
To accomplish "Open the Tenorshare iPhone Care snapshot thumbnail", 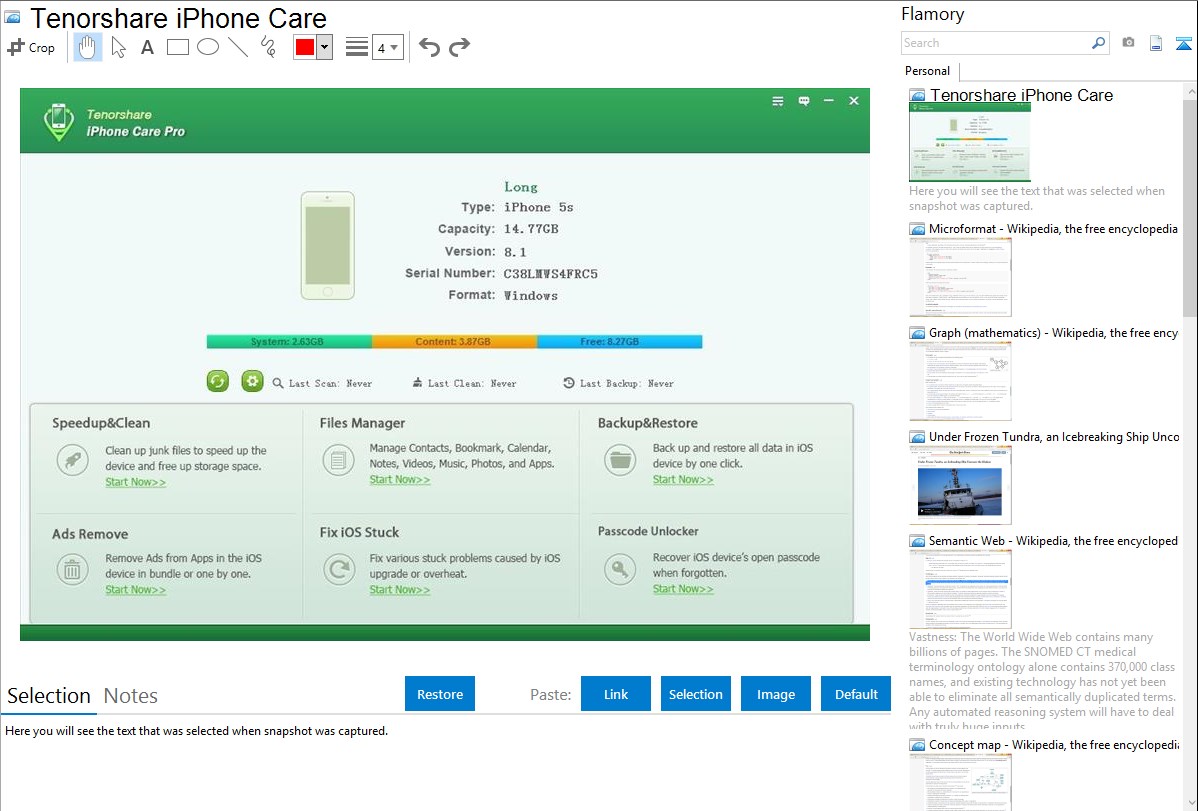I will tap(970, 143).
